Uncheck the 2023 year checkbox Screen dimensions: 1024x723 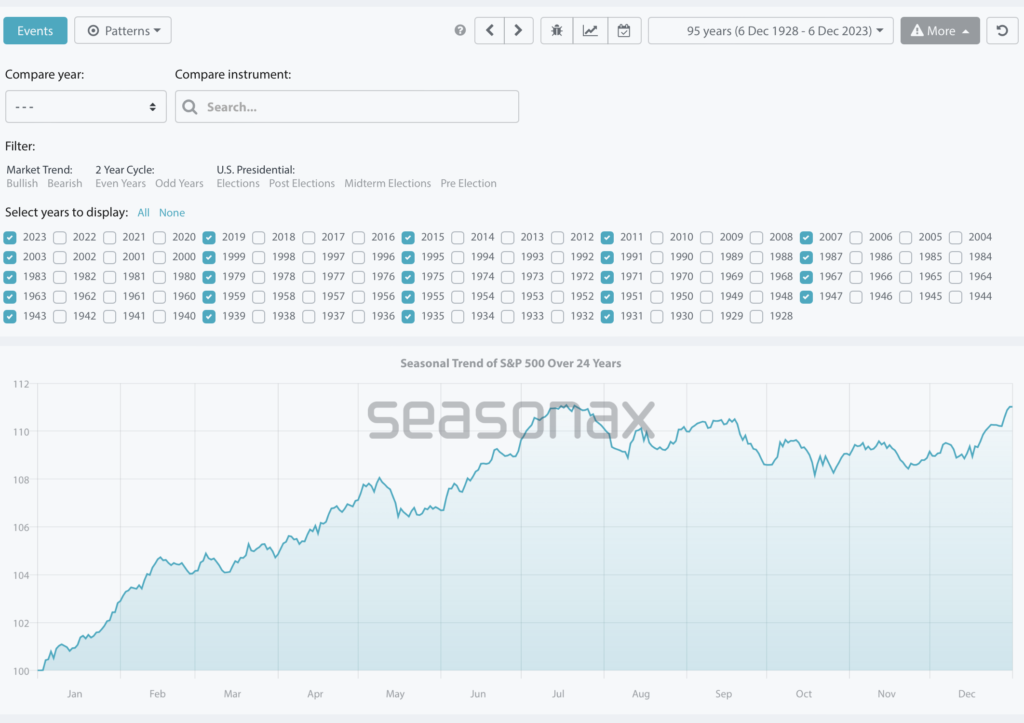[10, 238]
